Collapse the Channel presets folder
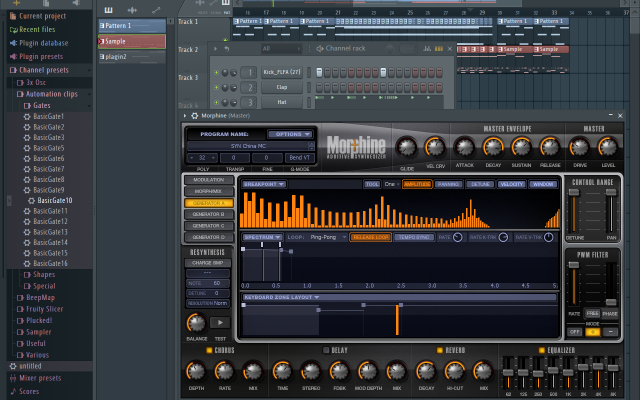 click(x=49, y=70)
